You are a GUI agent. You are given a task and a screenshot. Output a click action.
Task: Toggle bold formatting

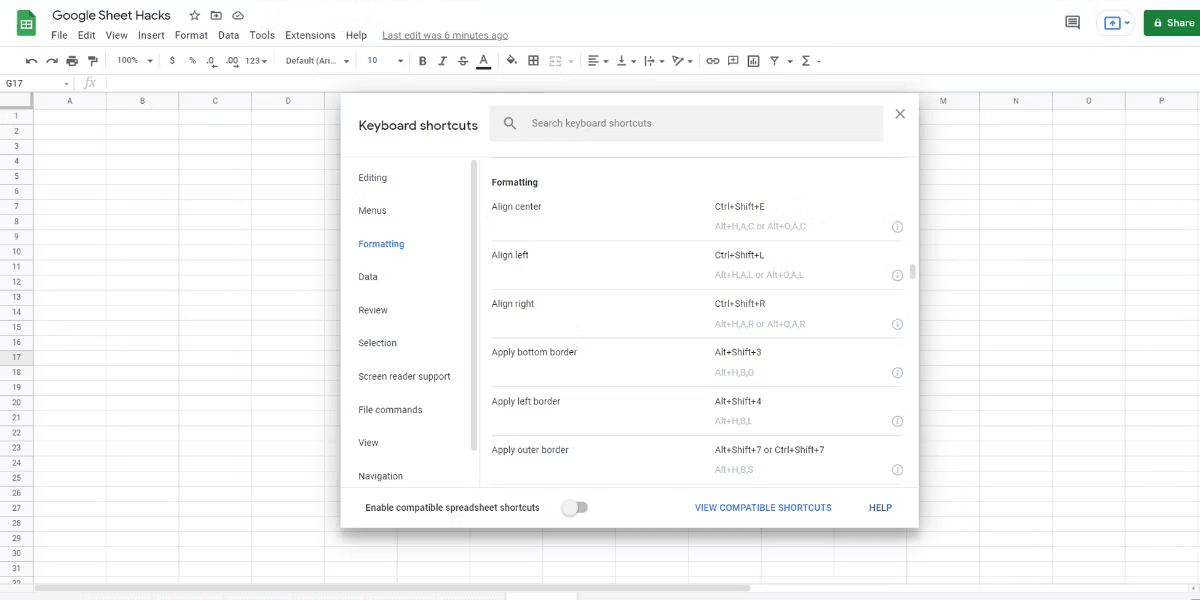(x=422, y=61)
